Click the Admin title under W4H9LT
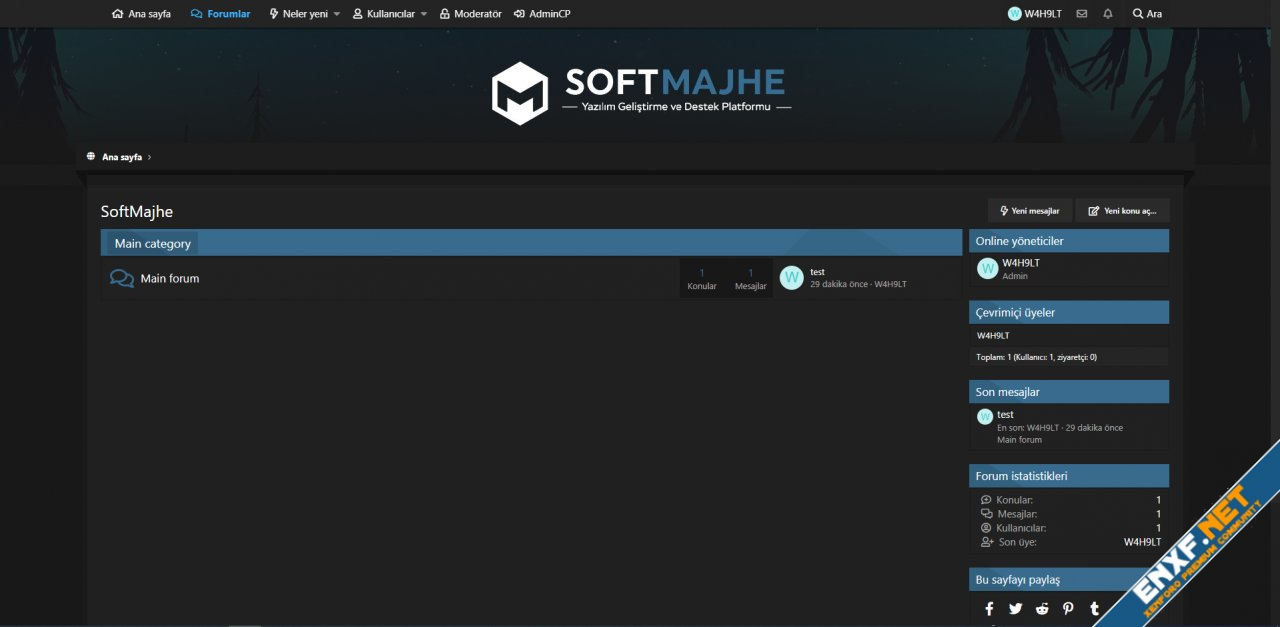This screenshot has width=1280, height=627. [1015, 276]
